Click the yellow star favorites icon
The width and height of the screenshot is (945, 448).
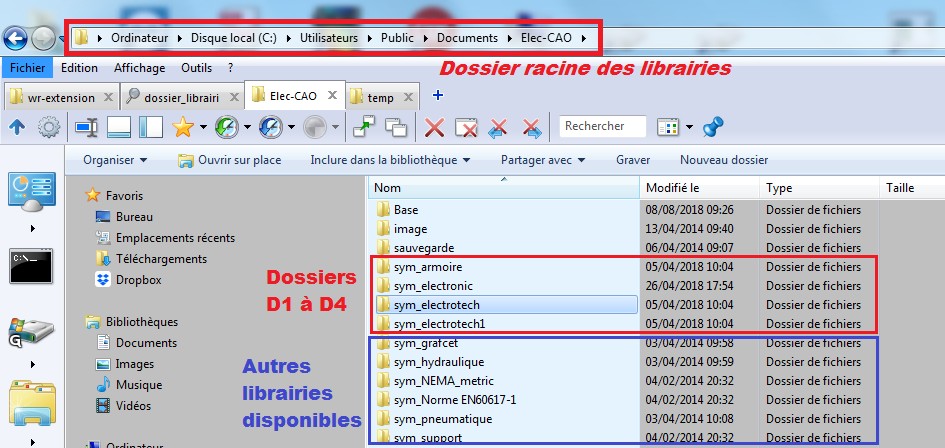point(182,127)
